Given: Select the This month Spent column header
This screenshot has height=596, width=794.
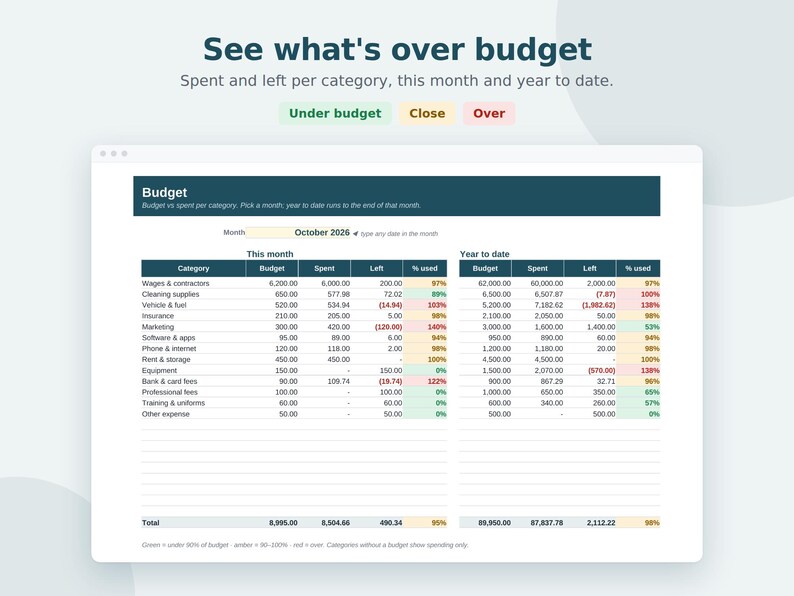Looking at the screenshot, I should click(324, 268).
